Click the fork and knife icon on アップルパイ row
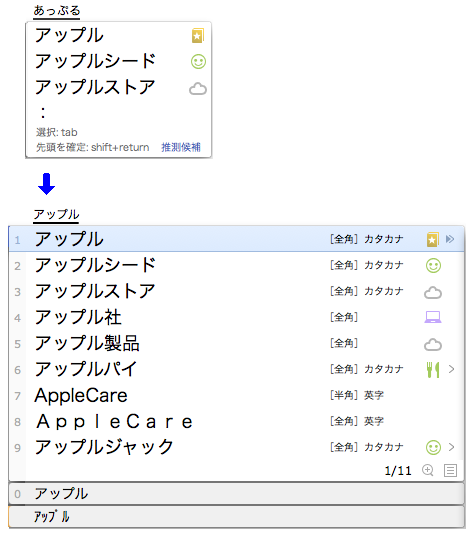The width and height of the screenshot is (475, 540). click(433, 370)
